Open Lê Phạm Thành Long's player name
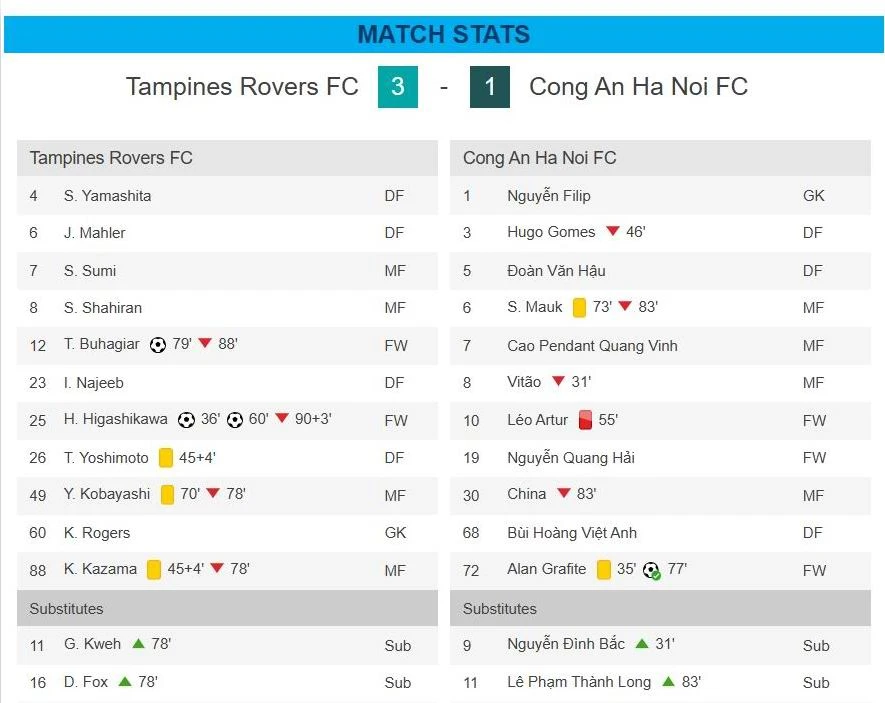 pyautogui.click(x=578, y=682)
